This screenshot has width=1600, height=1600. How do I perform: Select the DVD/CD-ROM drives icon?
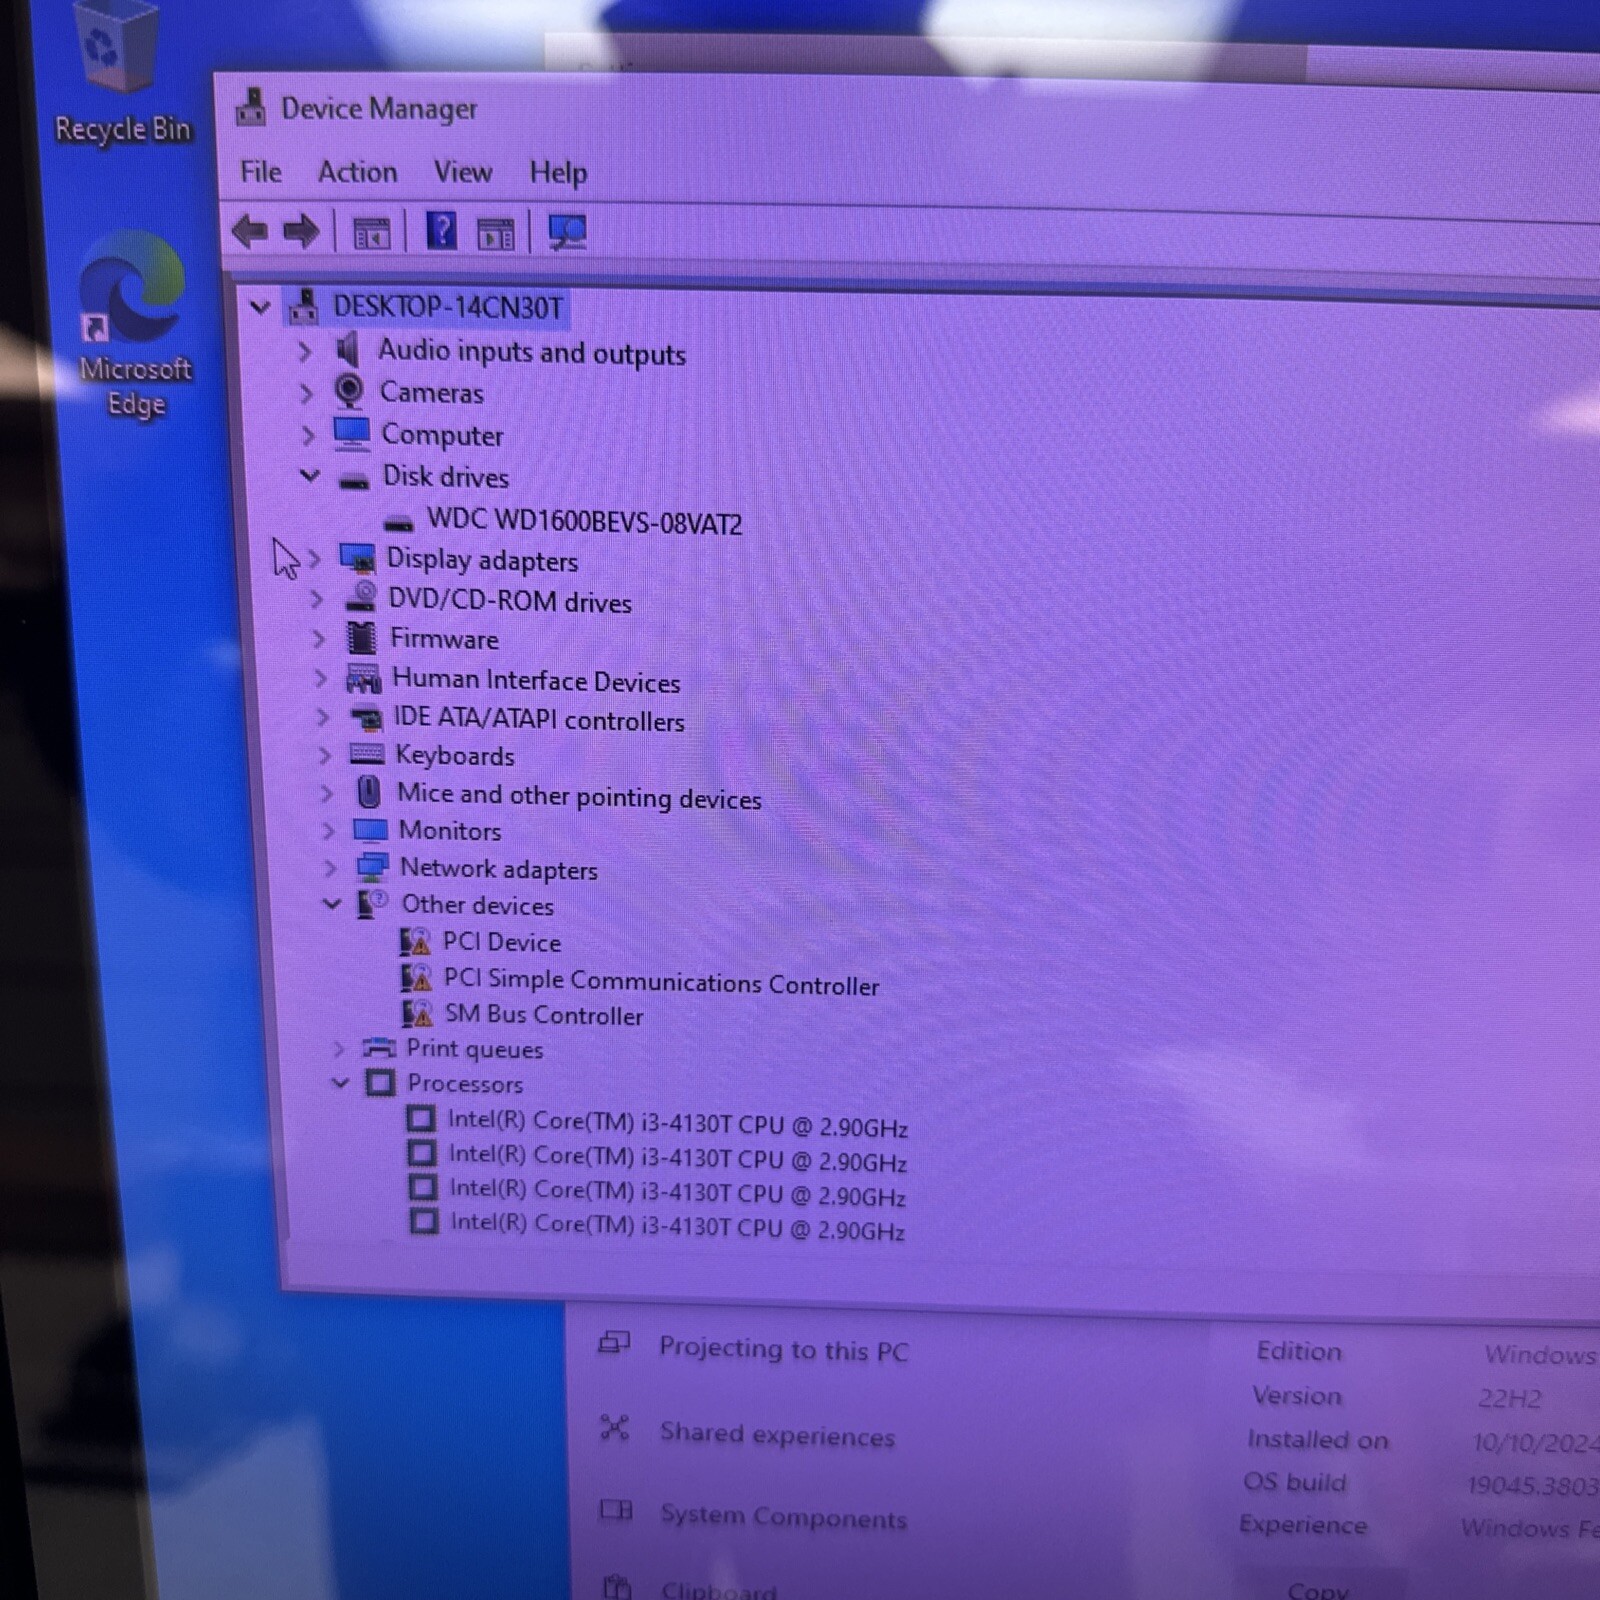[x=360, y=598]
